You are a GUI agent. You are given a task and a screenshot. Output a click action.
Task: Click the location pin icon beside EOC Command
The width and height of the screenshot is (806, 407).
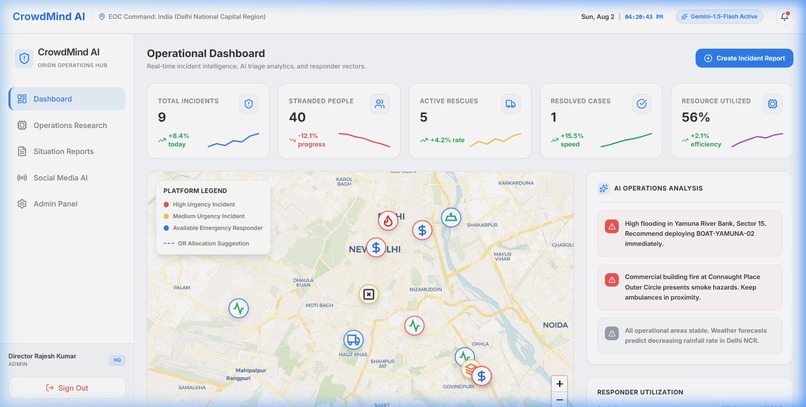pos(102,16)
